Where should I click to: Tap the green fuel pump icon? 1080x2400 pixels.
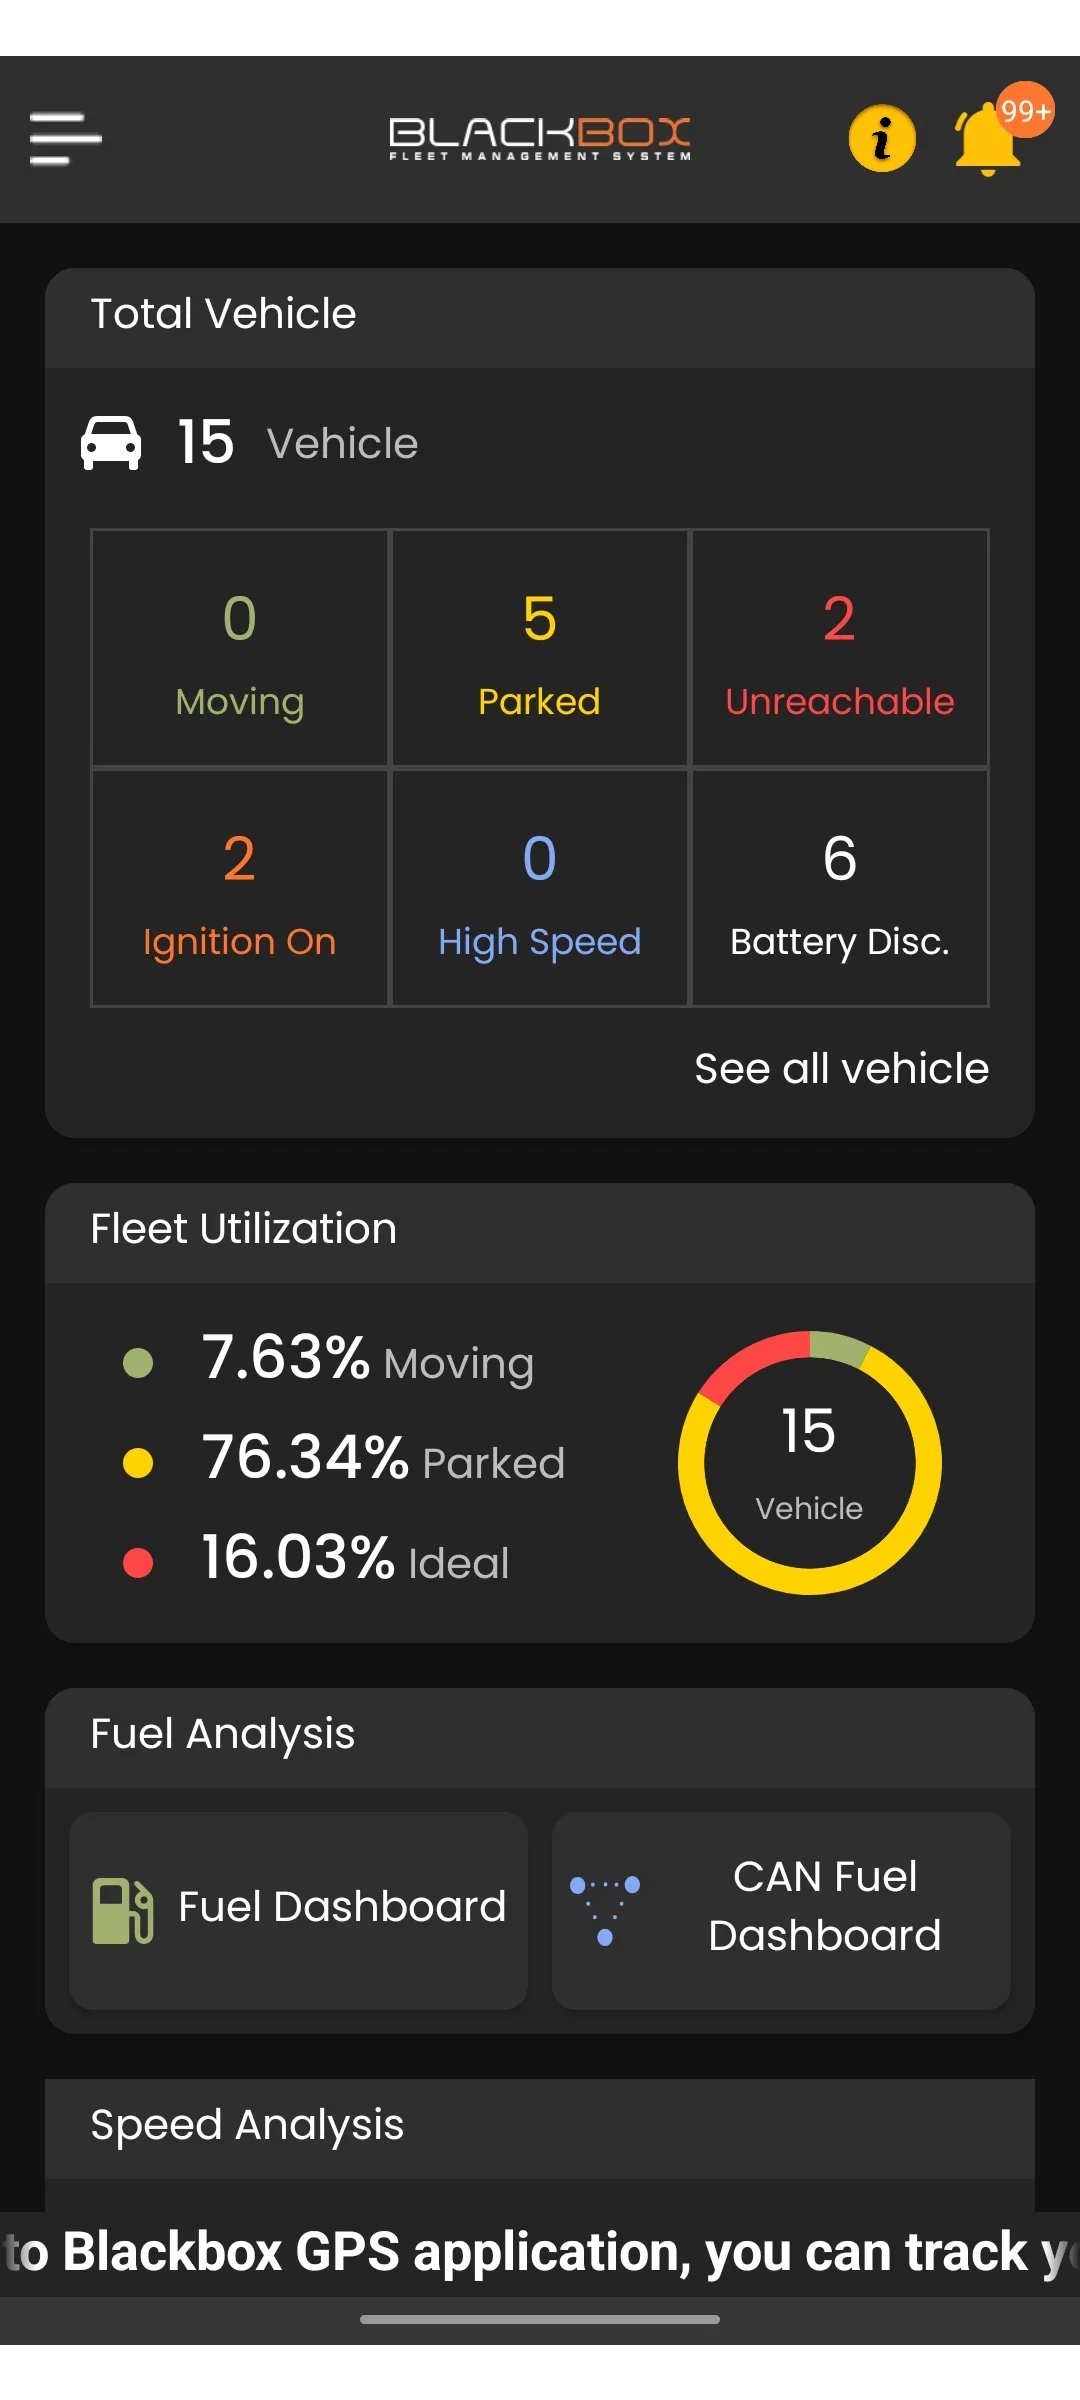122,1910
